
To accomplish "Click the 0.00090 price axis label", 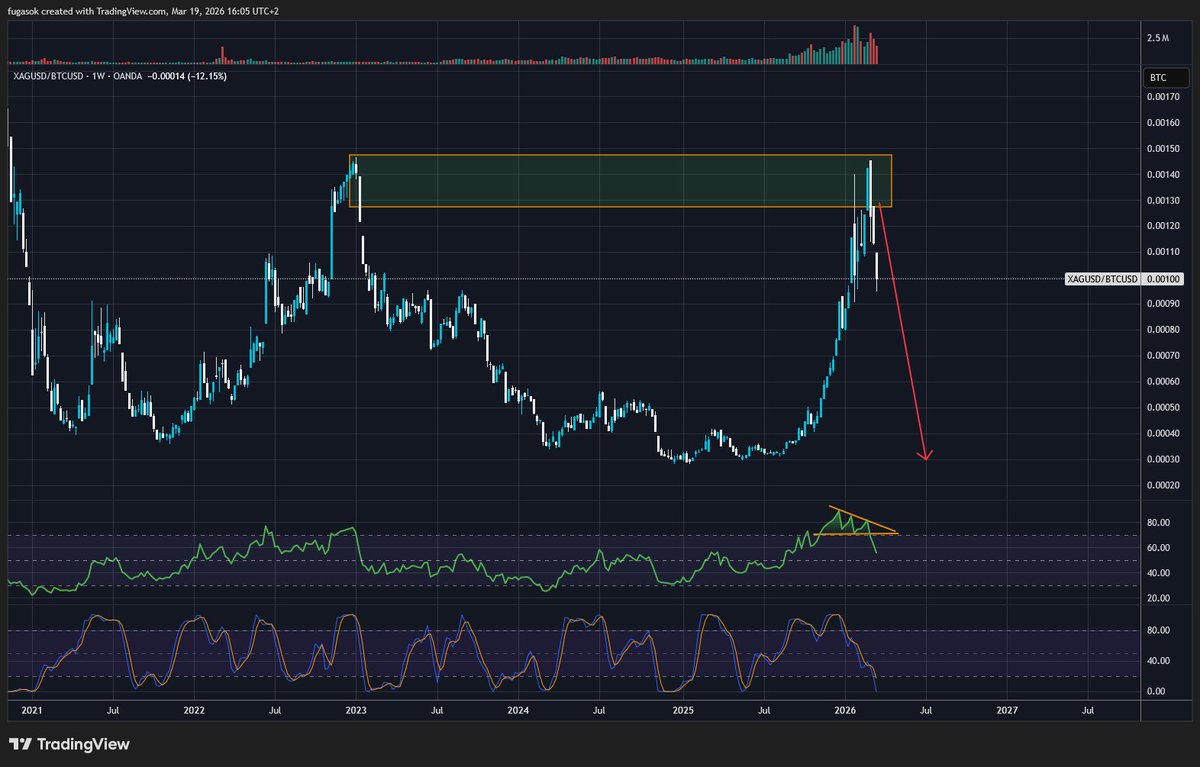I will click(x=1162, y=304).
